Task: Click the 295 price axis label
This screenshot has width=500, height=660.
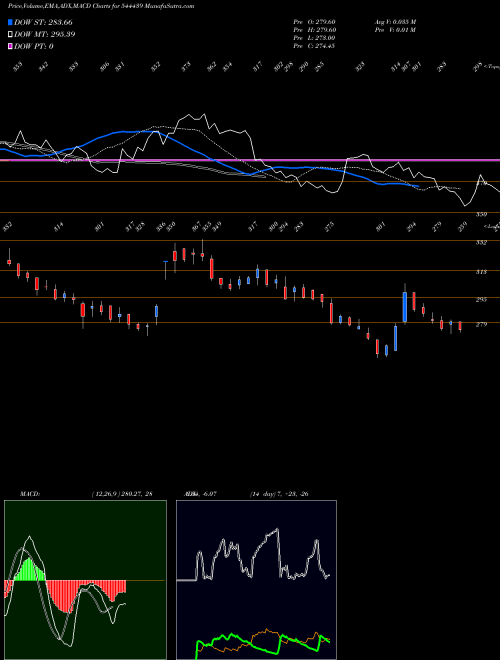Action: pyautogui.click(x=481, y=300)
